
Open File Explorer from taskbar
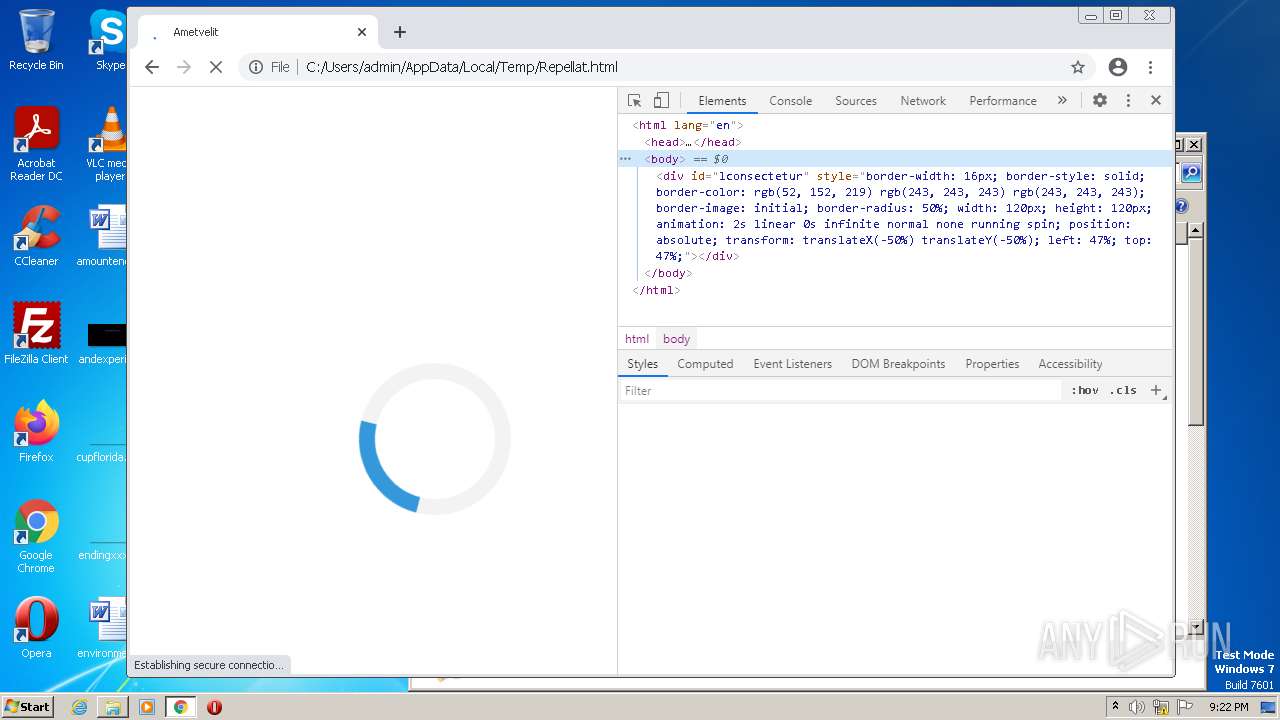coord(113,707)
